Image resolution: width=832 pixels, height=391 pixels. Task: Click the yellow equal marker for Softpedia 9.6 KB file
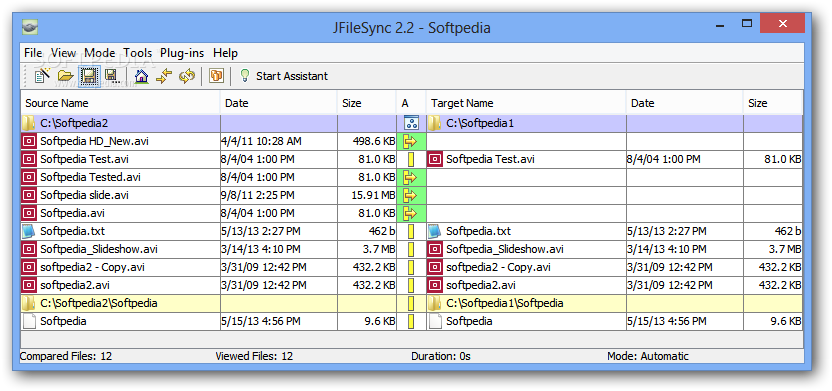[x=411, y=322]
